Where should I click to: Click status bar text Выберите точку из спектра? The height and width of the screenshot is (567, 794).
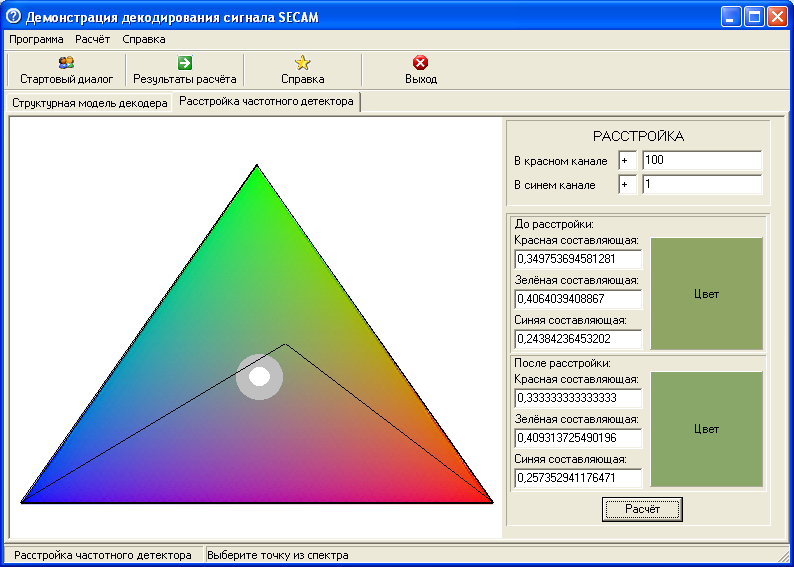click(x=277, y=555)
